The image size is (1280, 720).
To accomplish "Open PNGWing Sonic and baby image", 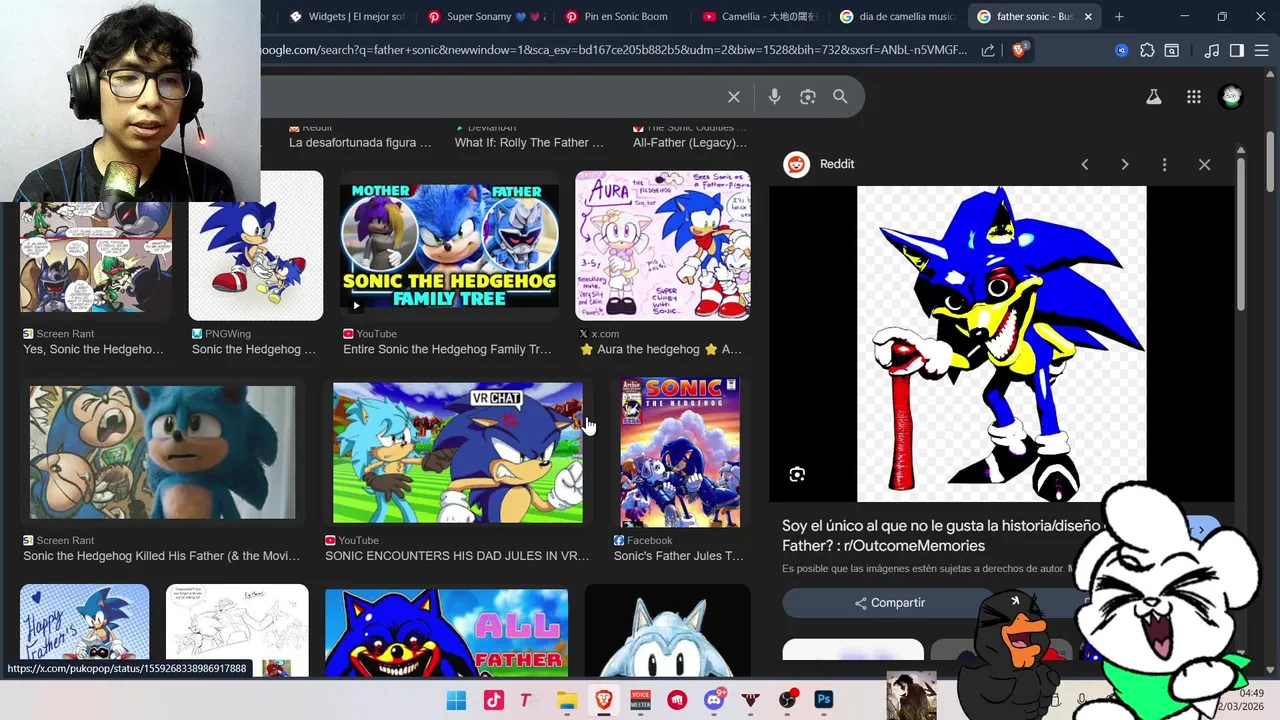I will pyautogui.click(x=256, y=245).
